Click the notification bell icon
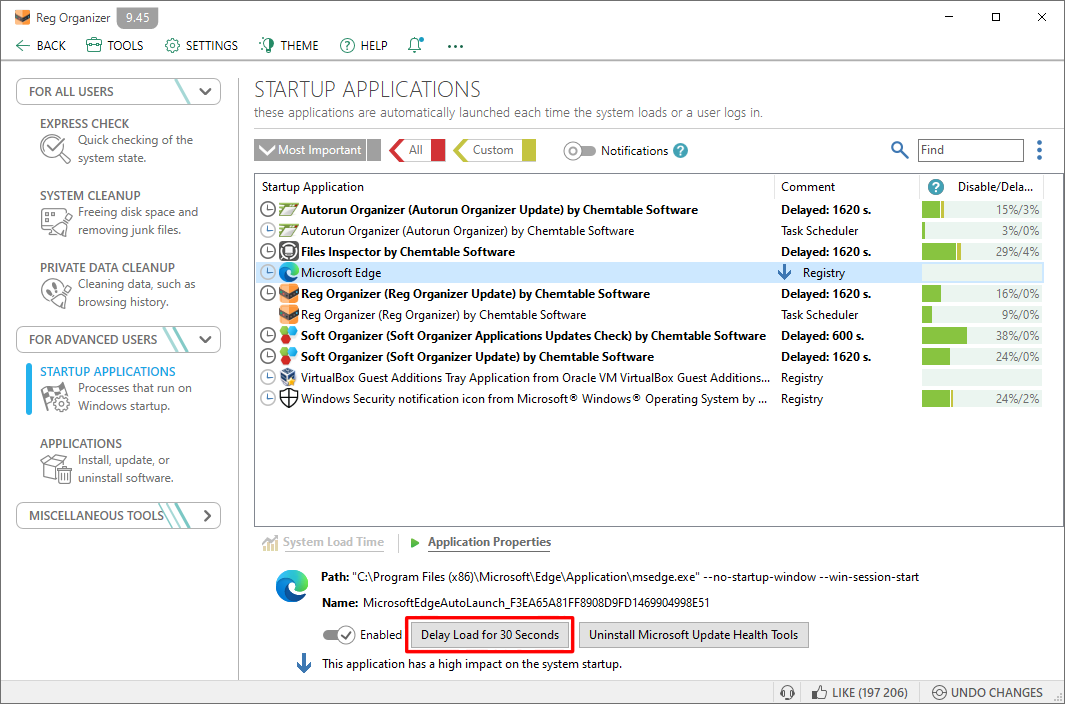Viewport: 1065px width, 704px height. 415,44
